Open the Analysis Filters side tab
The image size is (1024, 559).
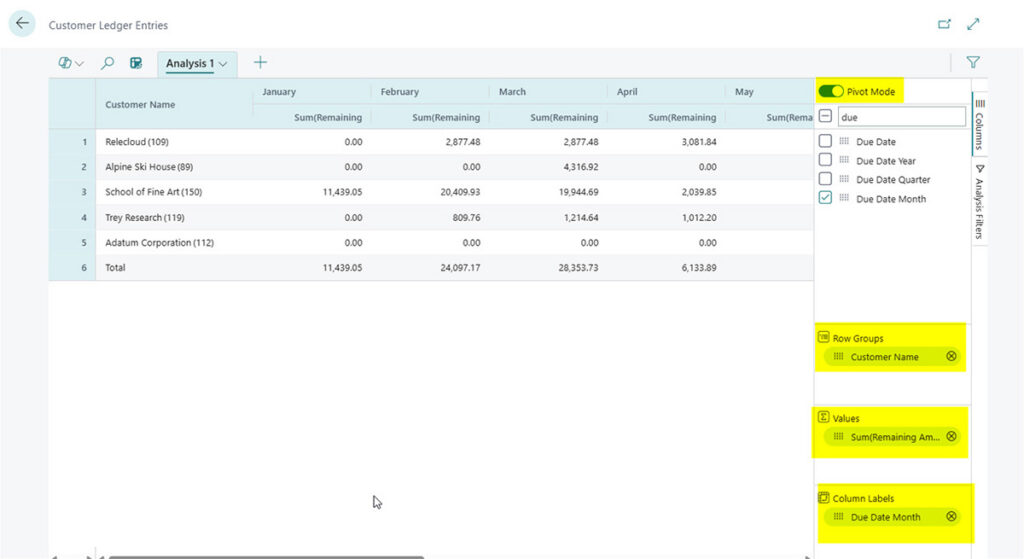[980, 202]
